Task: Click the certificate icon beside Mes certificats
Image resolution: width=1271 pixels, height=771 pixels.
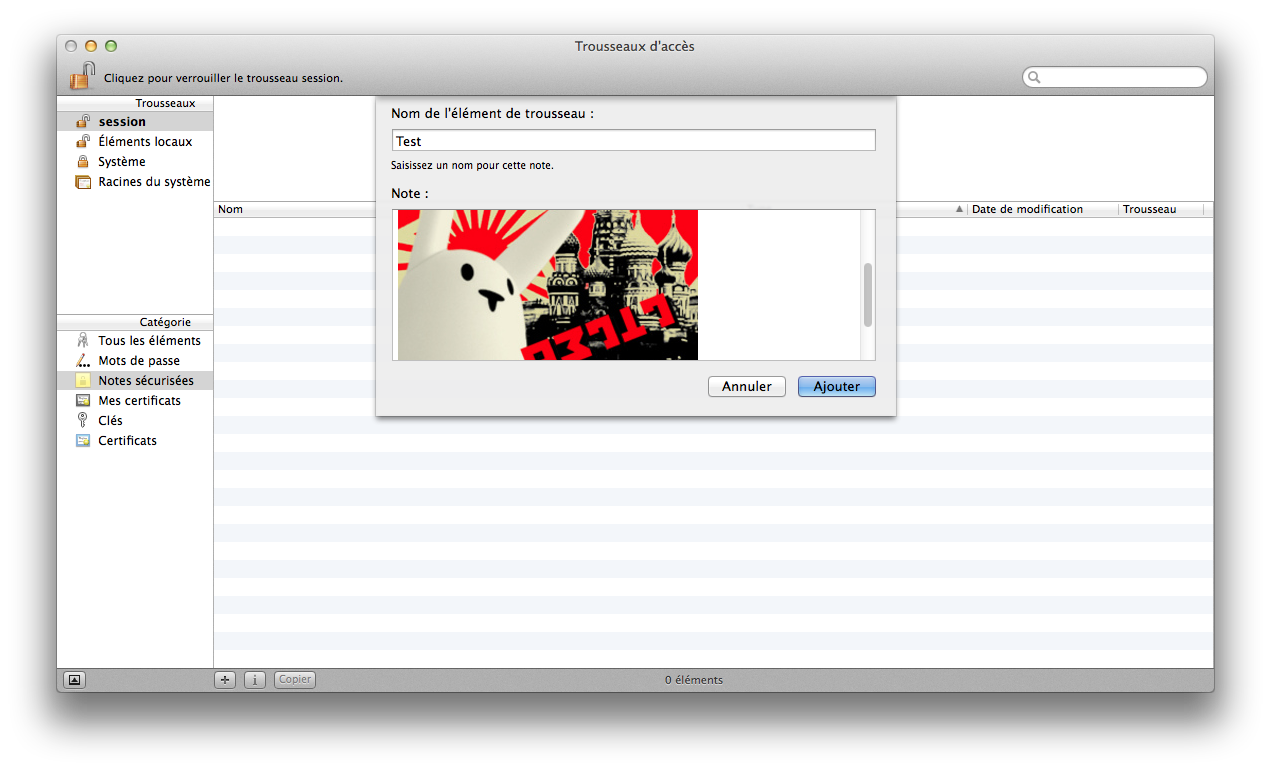Action: click(x=83, y=401)
